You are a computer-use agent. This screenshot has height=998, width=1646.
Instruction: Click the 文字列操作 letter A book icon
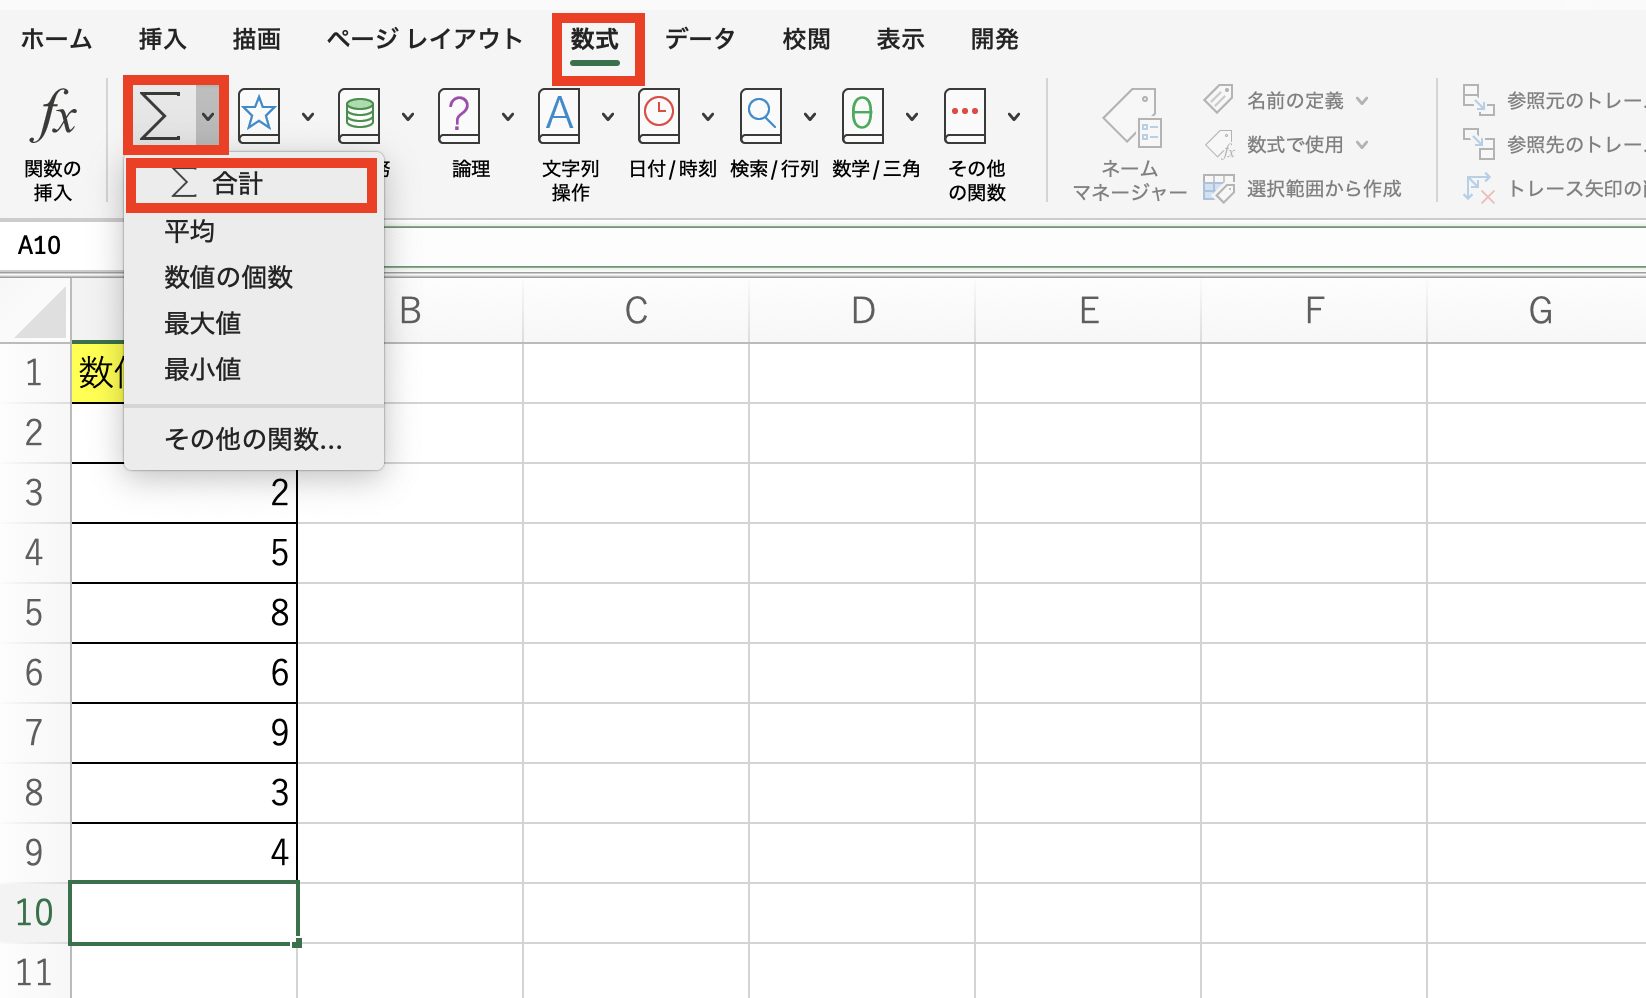click(559, 116)
